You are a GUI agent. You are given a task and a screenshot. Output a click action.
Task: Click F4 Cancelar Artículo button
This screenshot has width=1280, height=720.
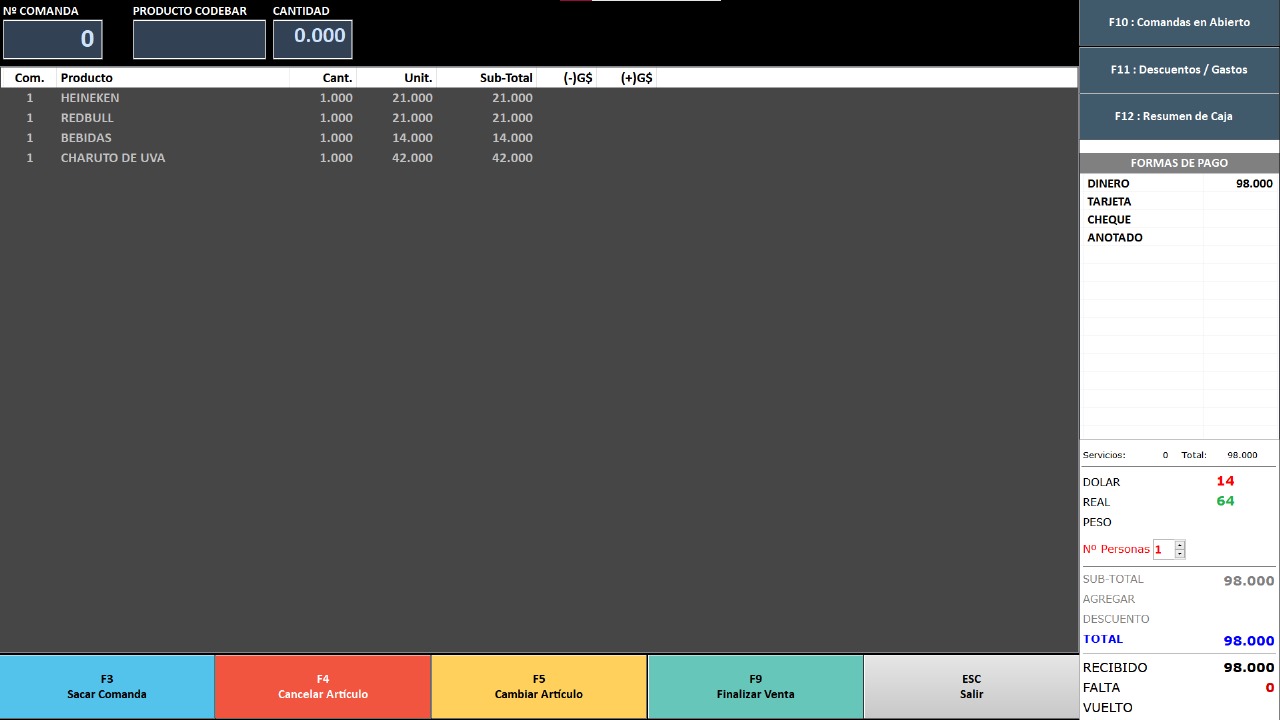[x=322, y=686]
